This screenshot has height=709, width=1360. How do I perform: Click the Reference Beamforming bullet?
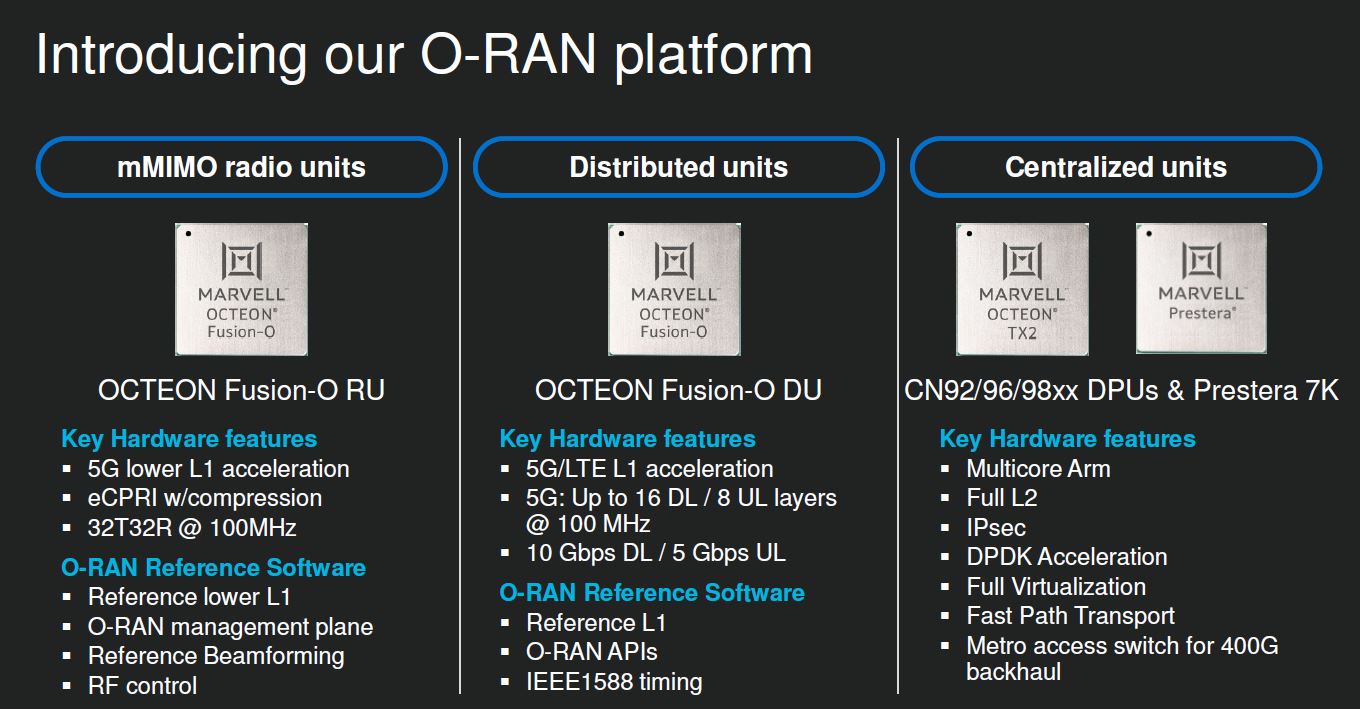point(203,656)
